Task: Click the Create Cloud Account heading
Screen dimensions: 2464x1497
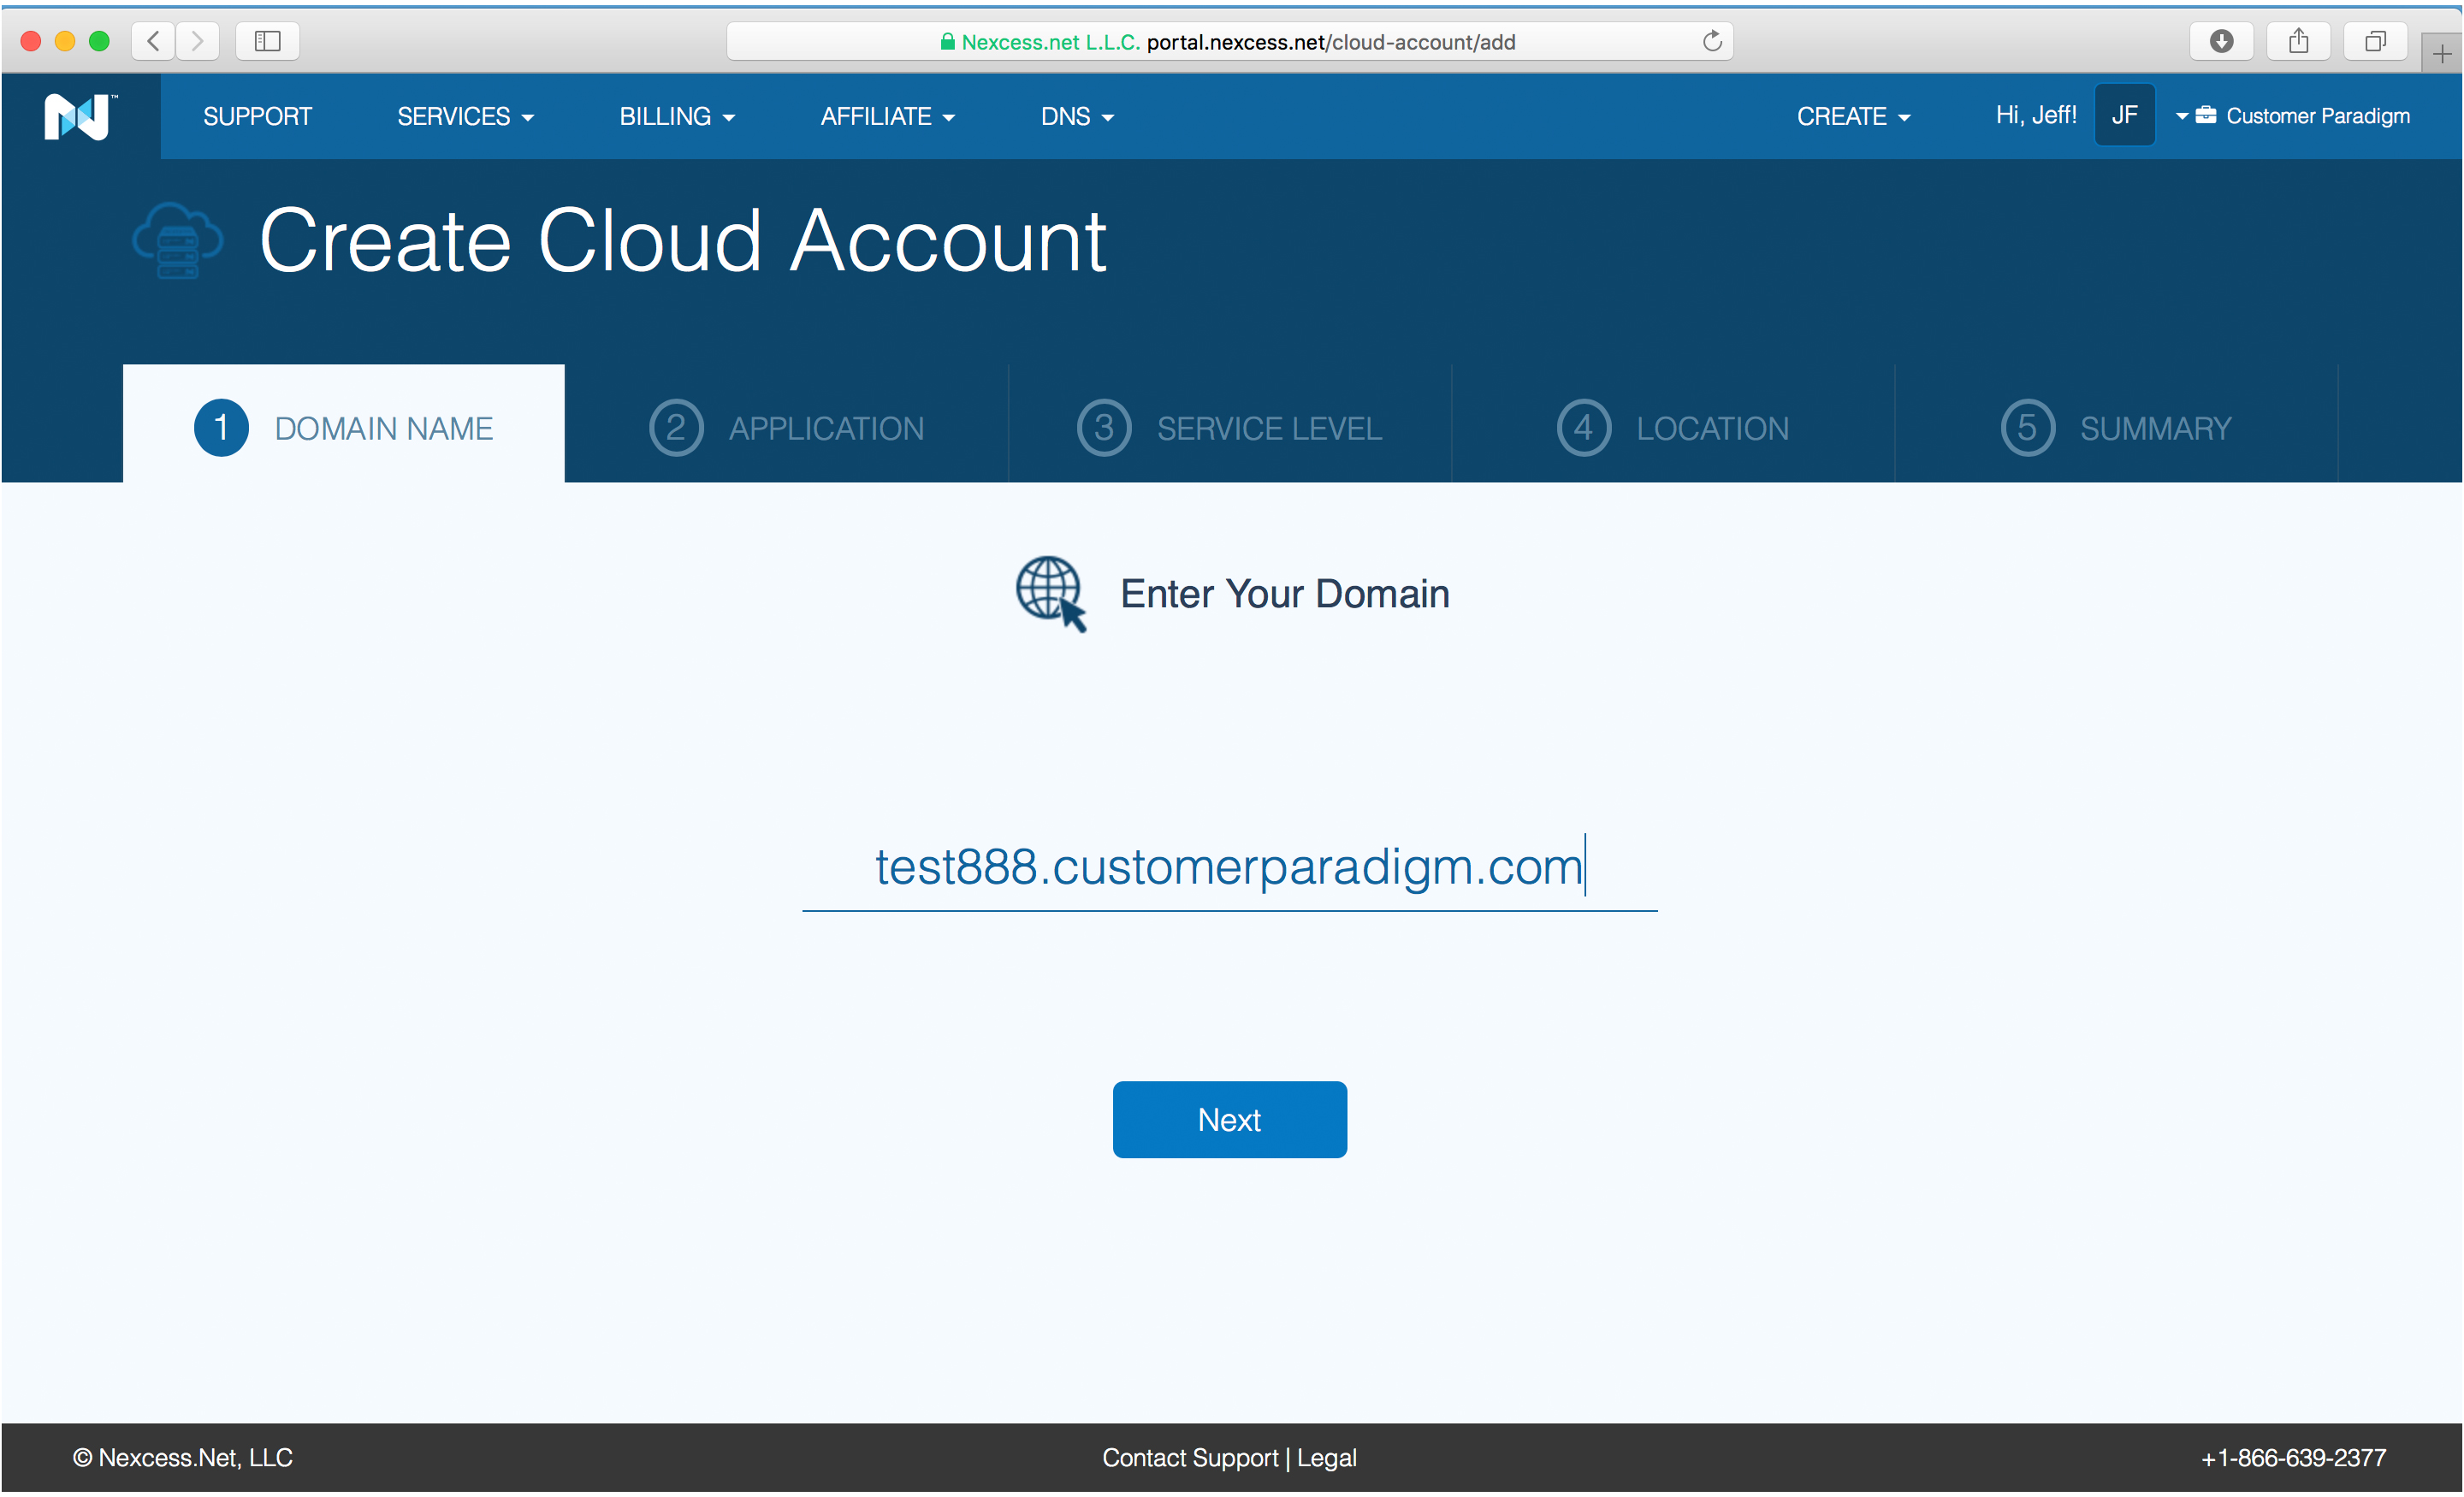Action: pyautogui.click(x=682, y=241)
